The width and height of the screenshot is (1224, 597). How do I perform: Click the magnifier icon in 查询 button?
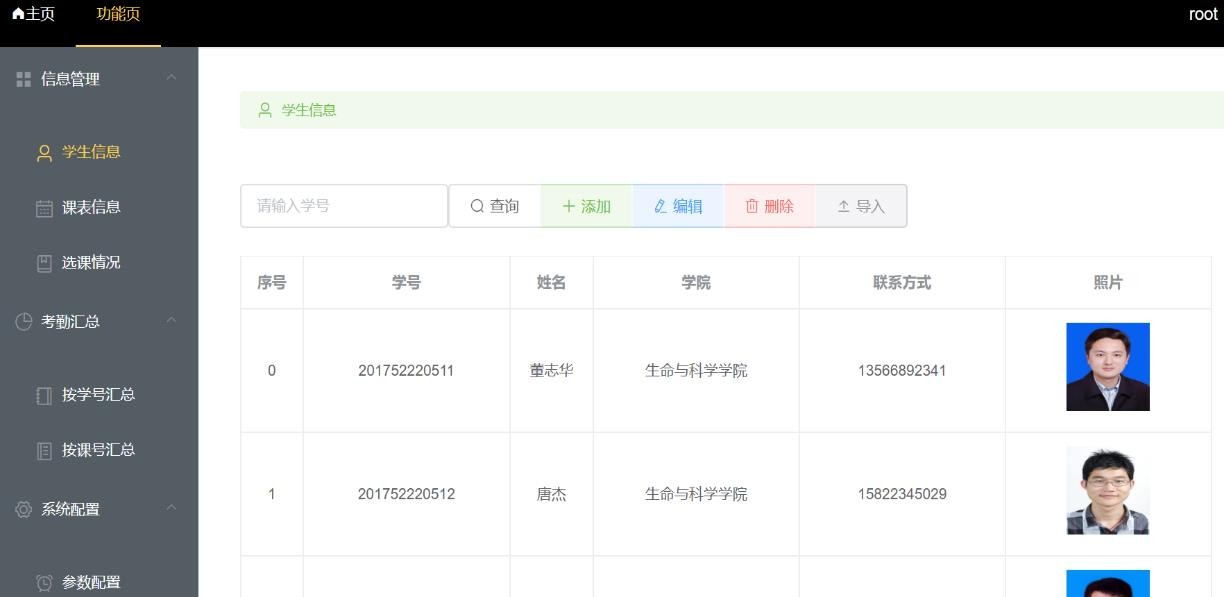(x=477, y=206)
